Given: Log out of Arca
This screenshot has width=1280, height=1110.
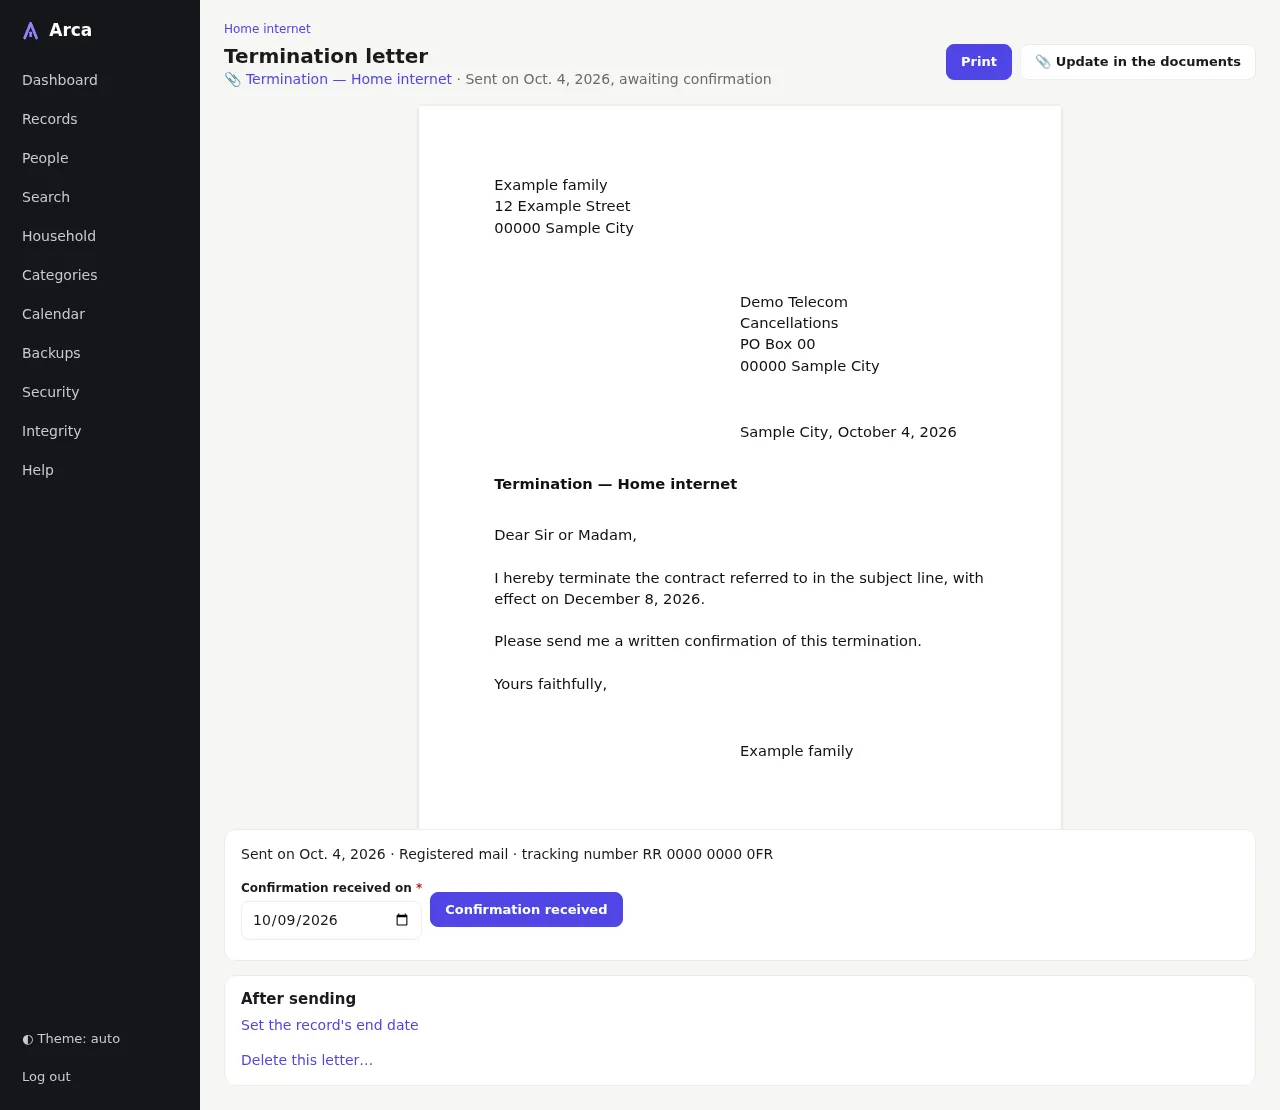Looking at the screenshot, I should [46, 1077].
